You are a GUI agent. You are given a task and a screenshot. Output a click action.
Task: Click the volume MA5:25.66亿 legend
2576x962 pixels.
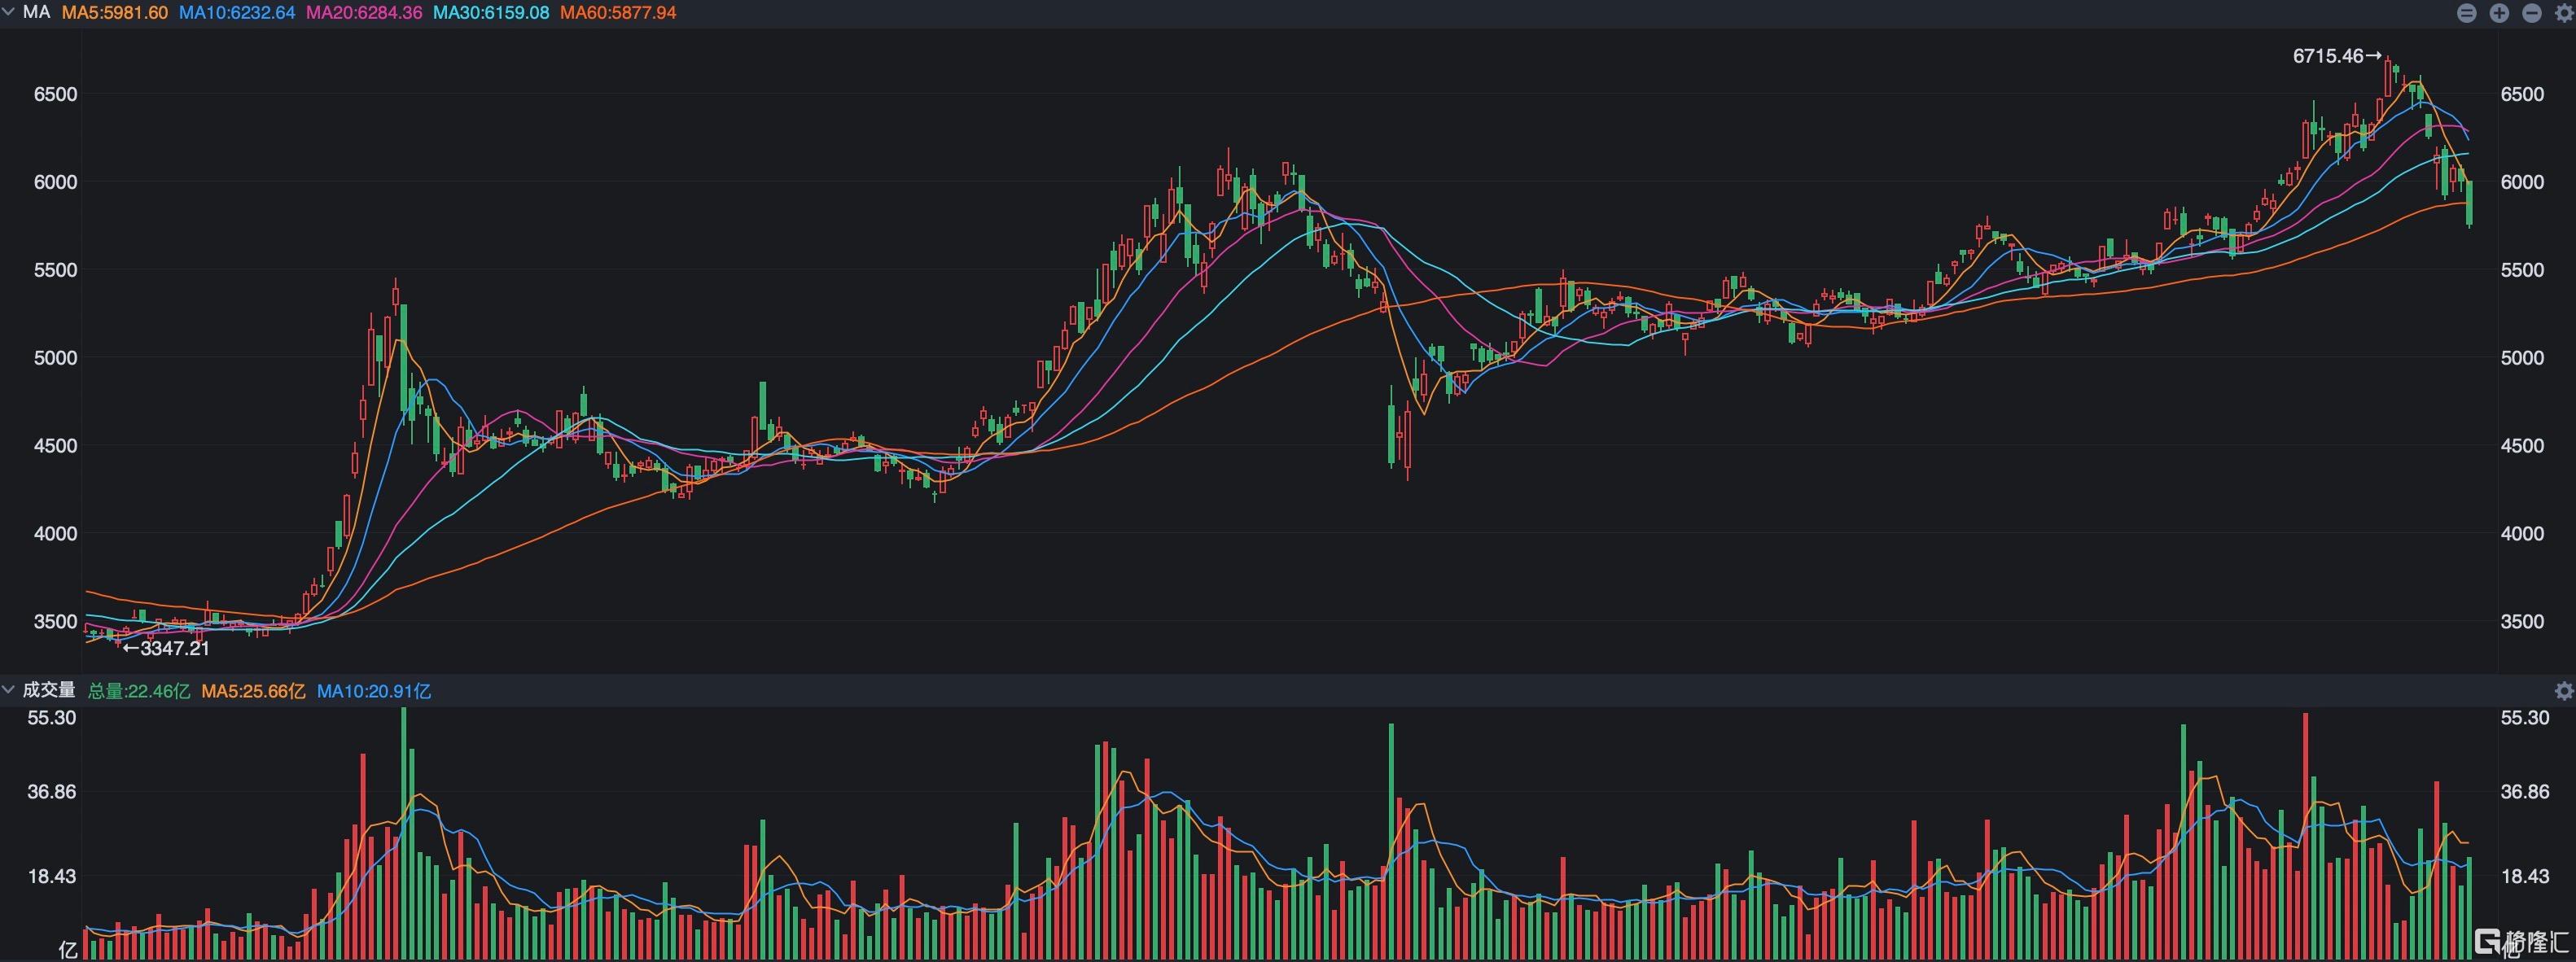[253, 691]
